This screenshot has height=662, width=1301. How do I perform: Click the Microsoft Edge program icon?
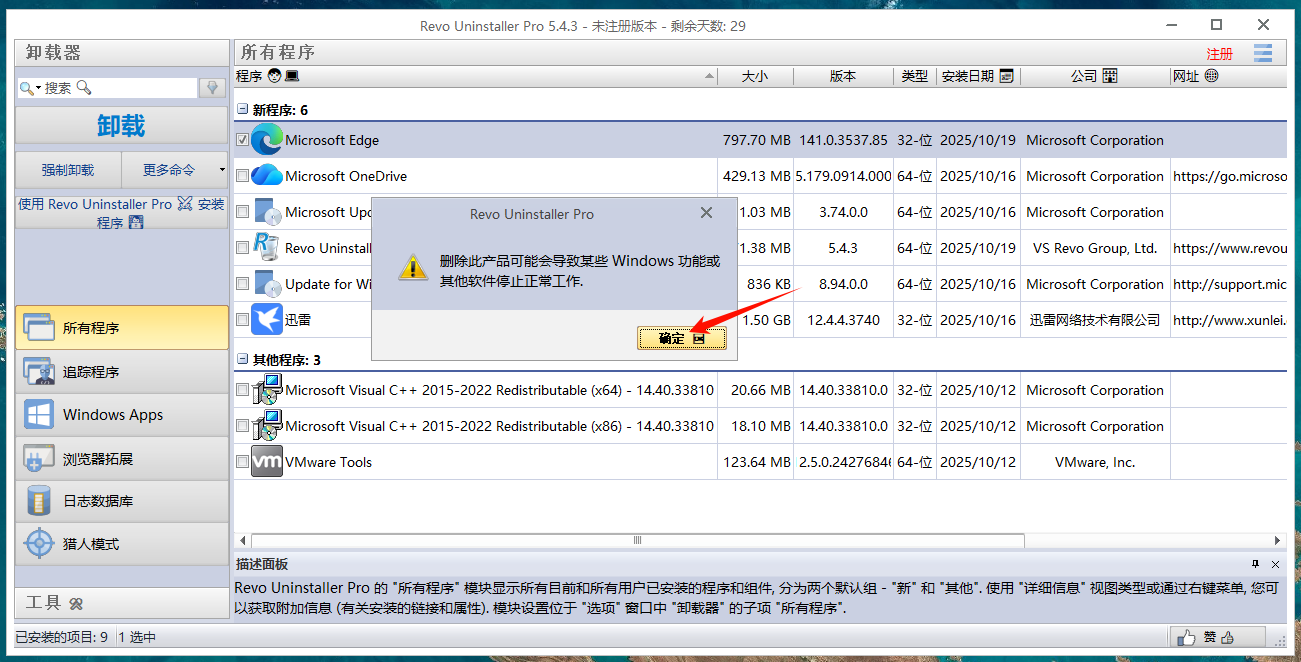pos(267,140)
